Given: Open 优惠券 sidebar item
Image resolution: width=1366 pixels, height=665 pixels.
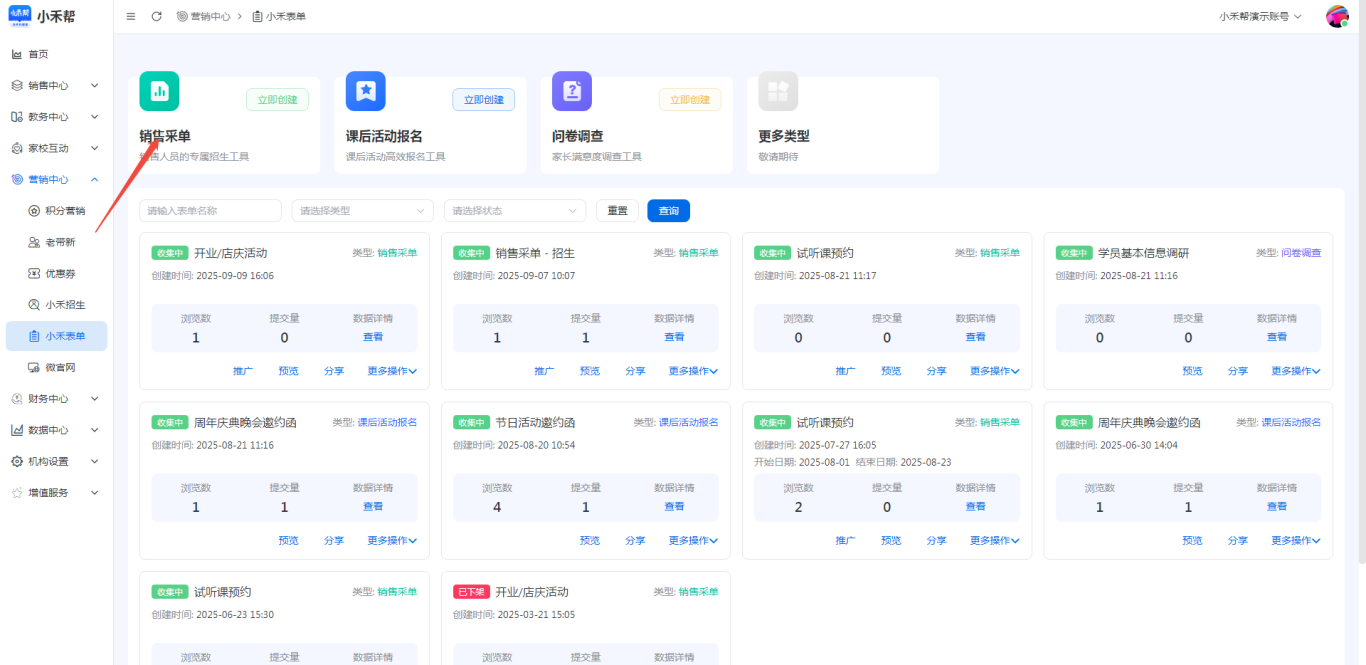Looking at the screenshot, I should pyautogui.click(x=60, y=274).
